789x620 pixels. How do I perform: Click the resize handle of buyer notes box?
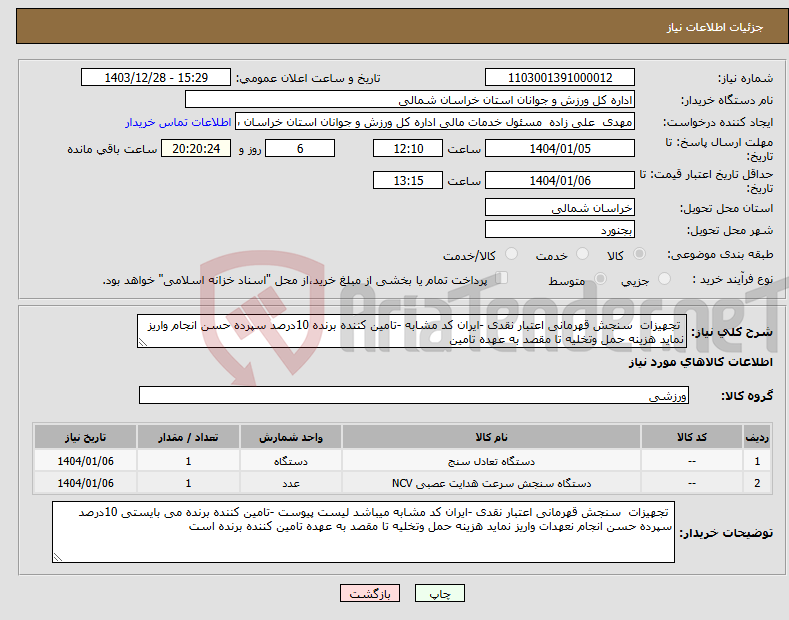(58, 557)
